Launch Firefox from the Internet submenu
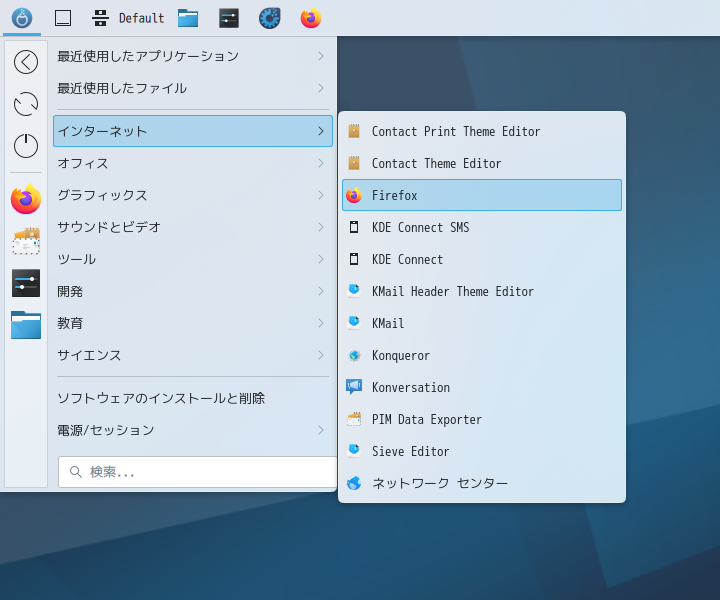Screen dimensions: 720x600 (x=482, y=195)
